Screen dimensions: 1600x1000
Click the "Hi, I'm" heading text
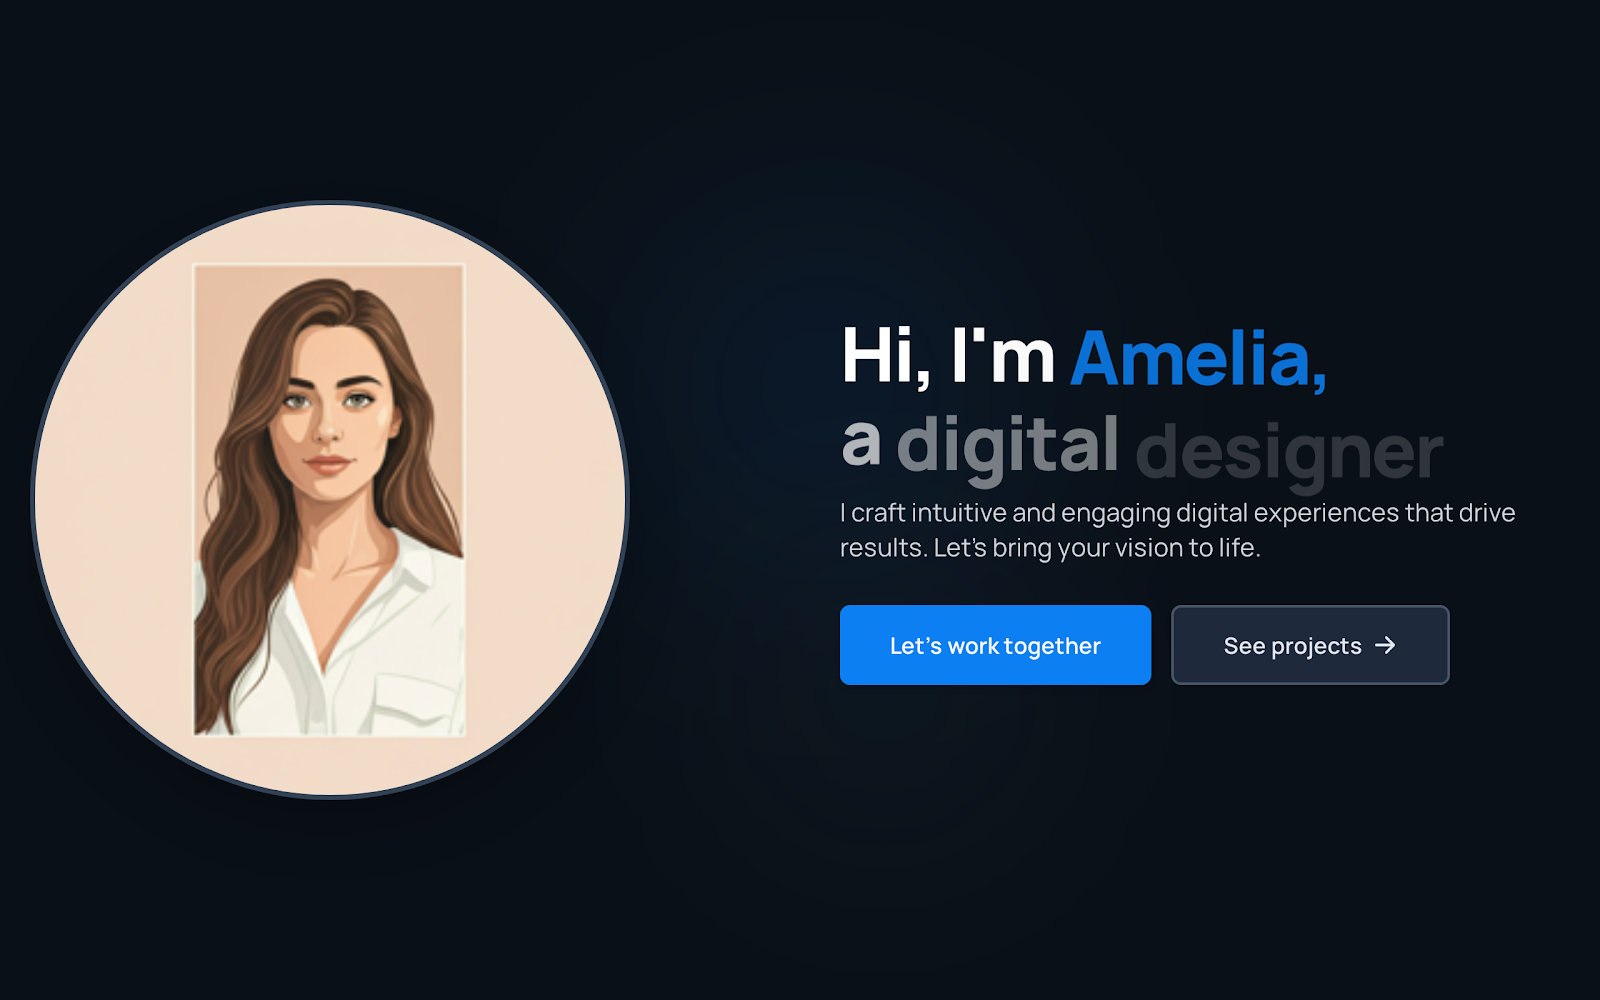pos(948,357)
